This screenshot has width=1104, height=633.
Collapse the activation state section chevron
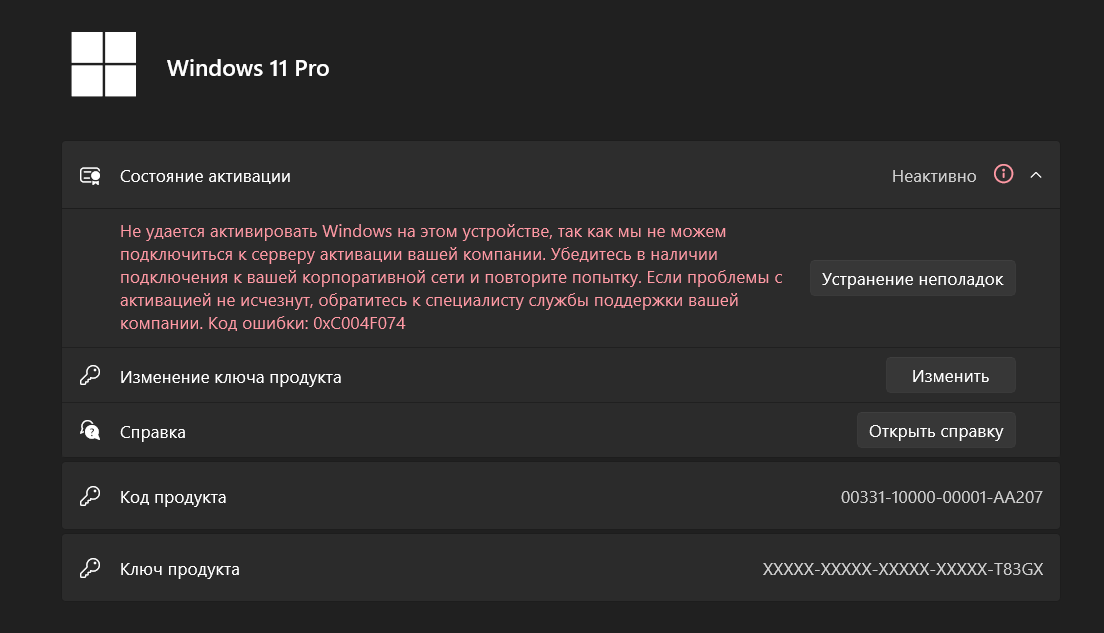point(1036,175)
